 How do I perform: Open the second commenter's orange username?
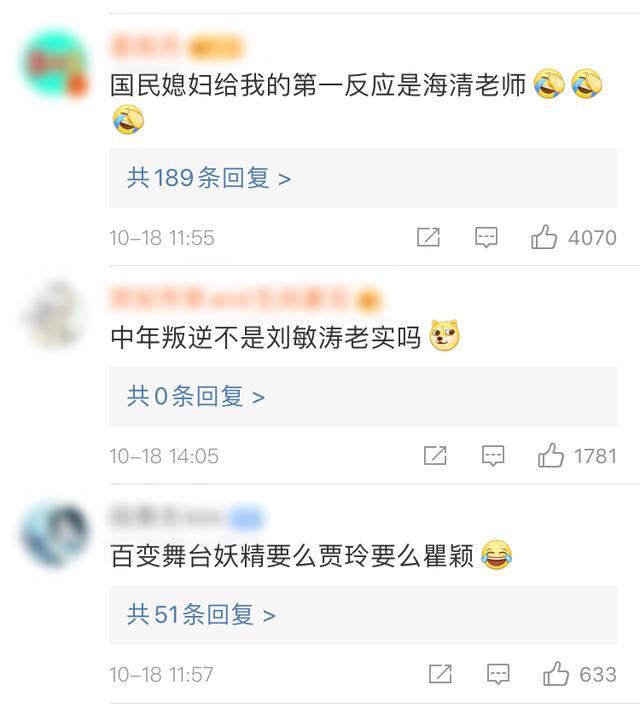[x=229, y=299]
